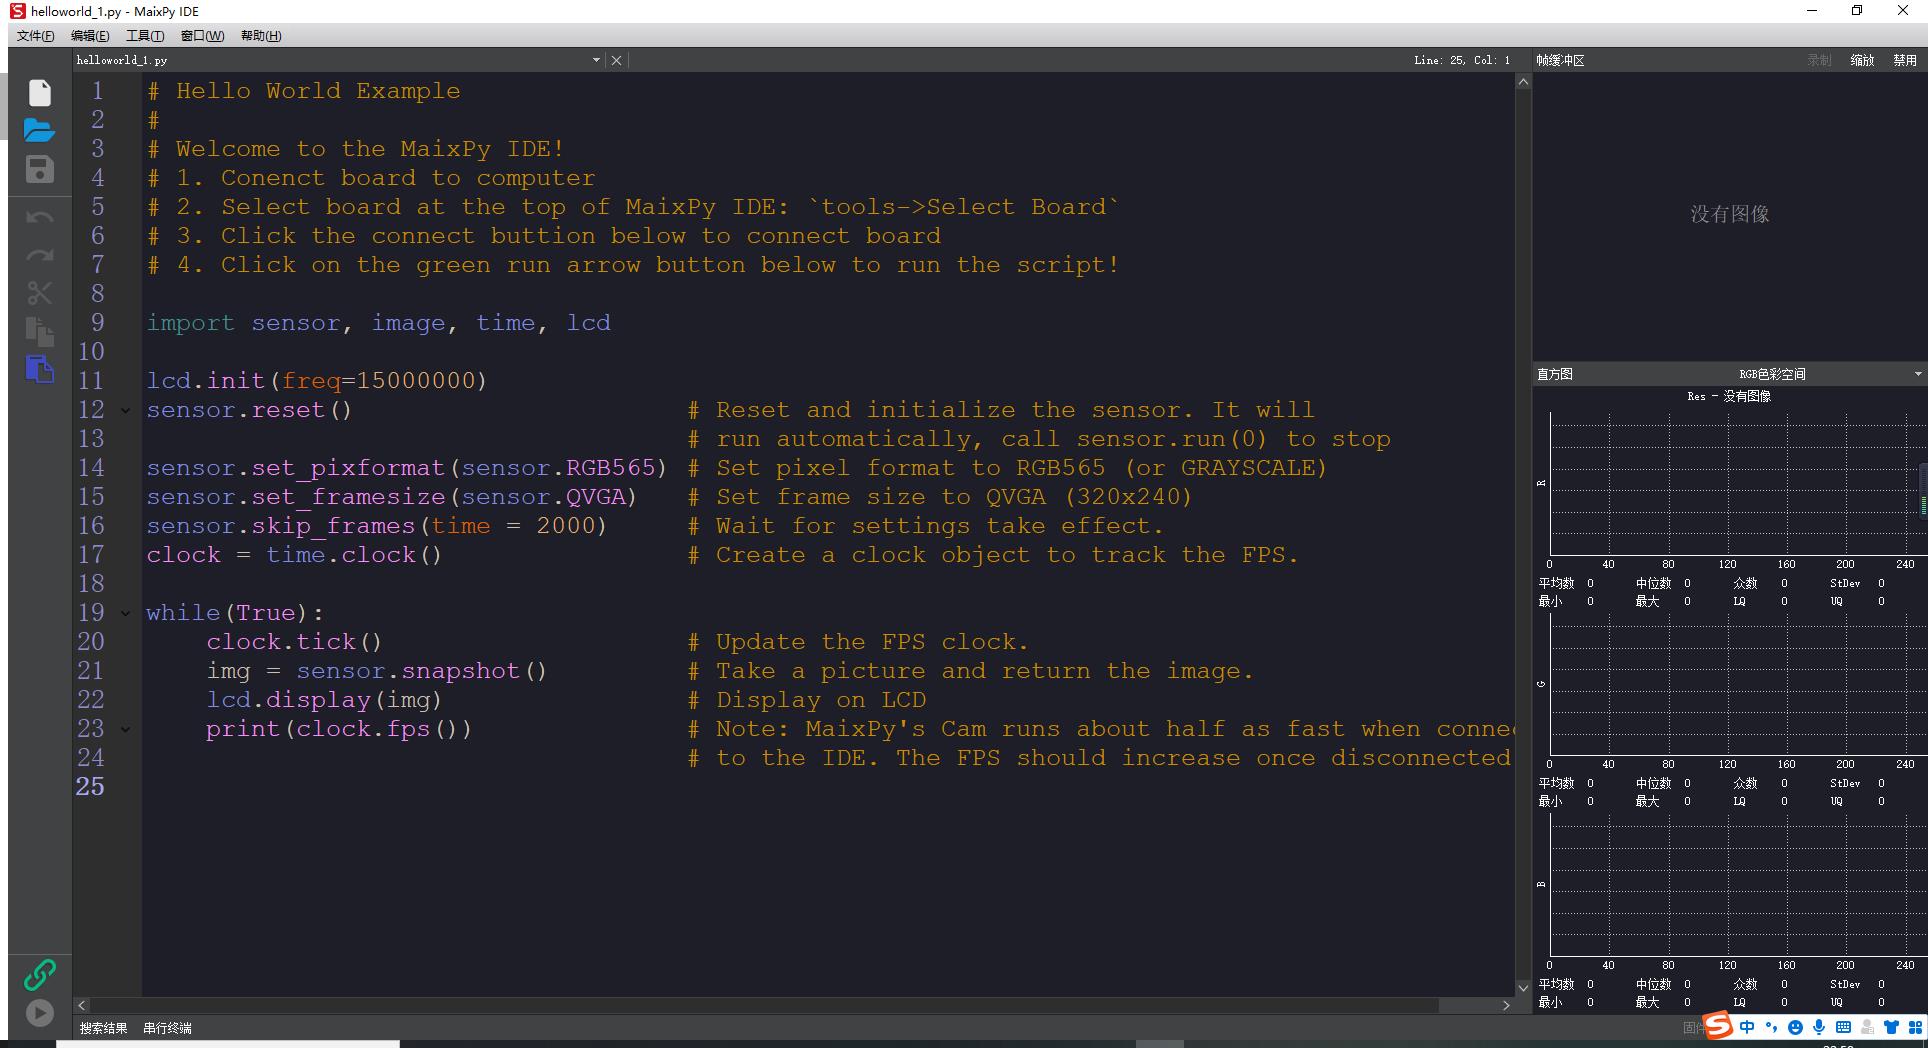Collapse the fold arrow at line 12
This screenshot has height=1048, width=1928.
(125, 410)
